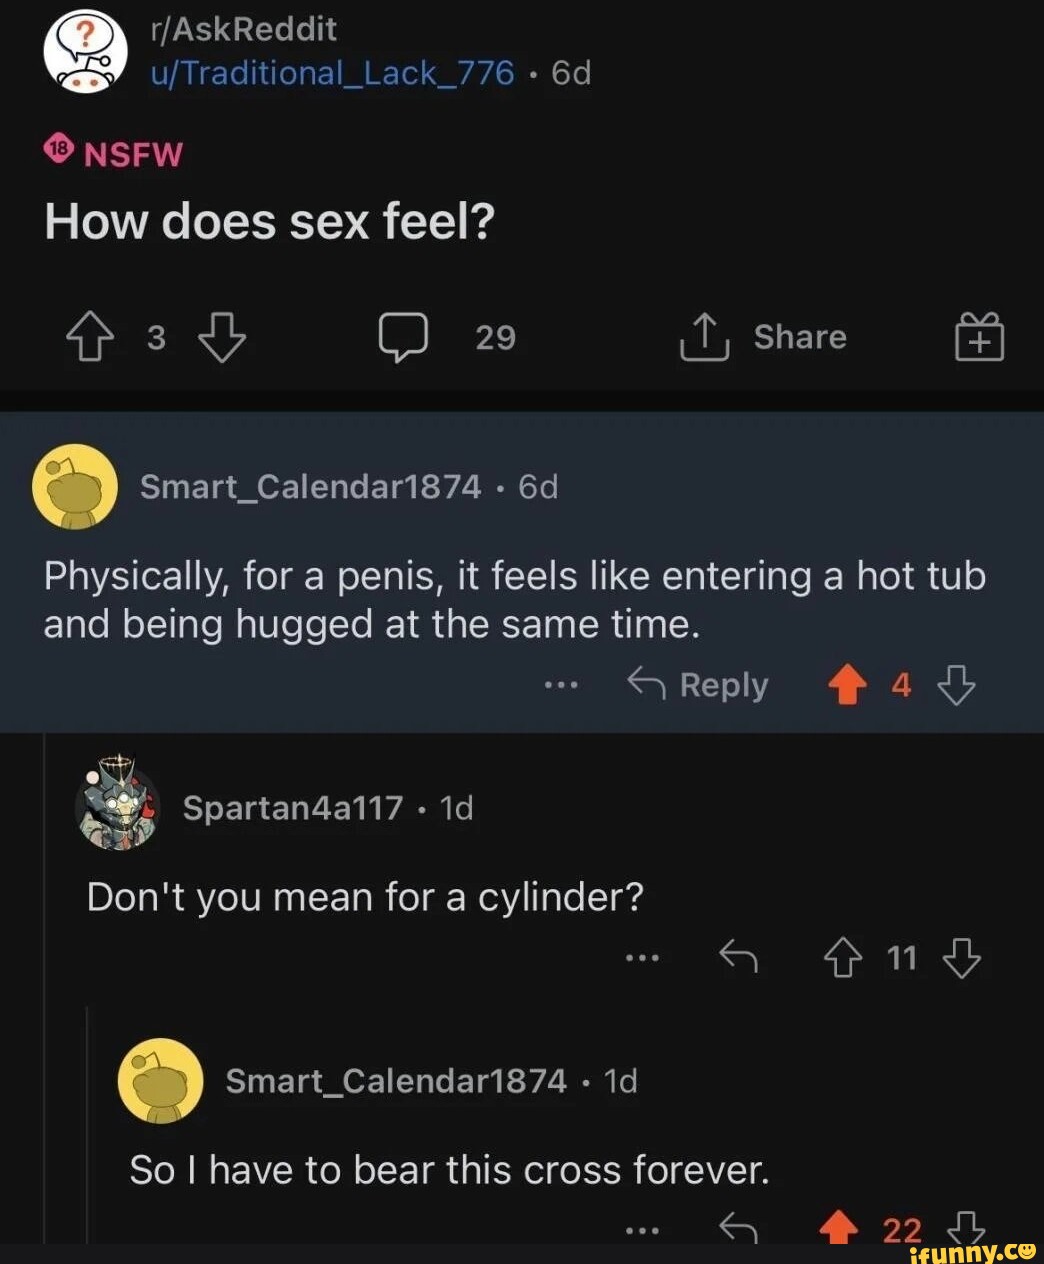Reply to the hot tub comment
Image resolution: width=1044 pixels, height=1264 pixels.
coord(698,685)
